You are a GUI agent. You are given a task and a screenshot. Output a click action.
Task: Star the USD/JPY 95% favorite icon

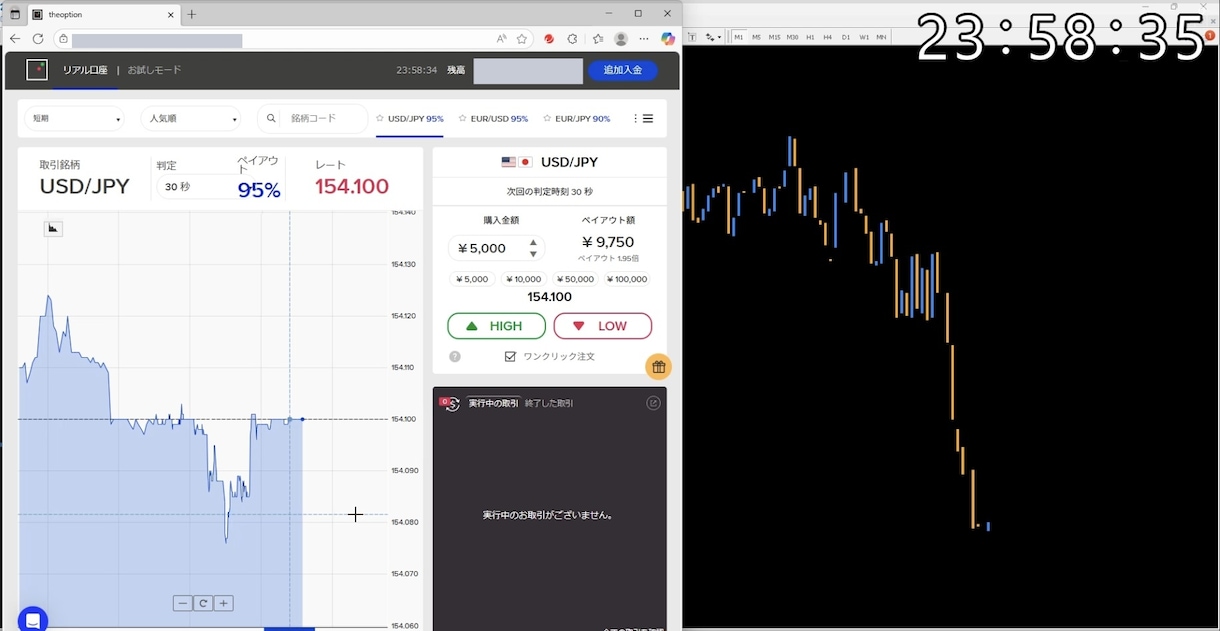point(380,118)
